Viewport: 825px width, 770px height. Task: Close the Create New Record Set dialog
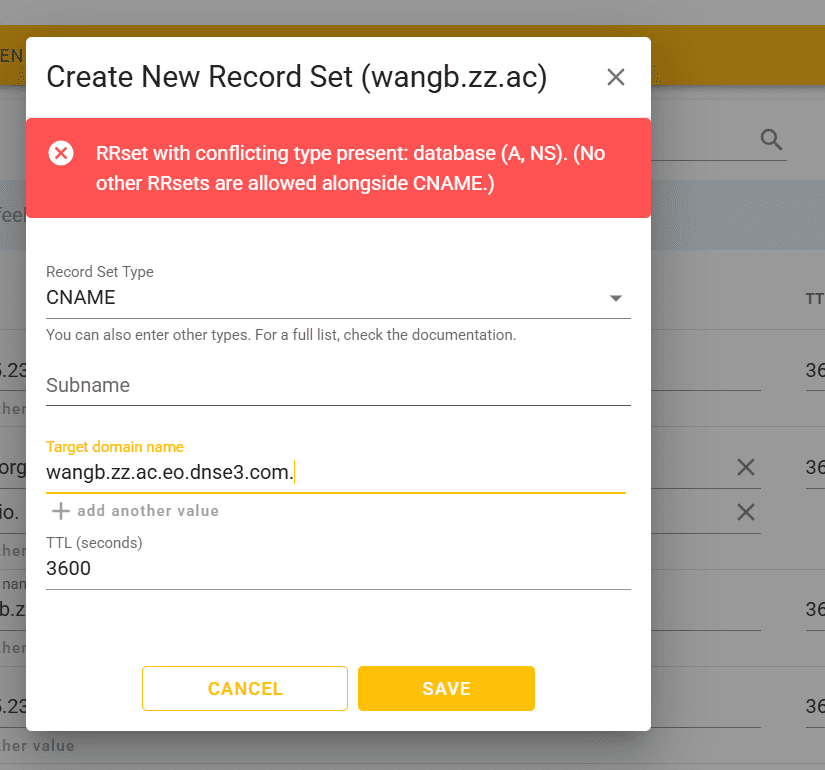click(x=616, y=78)
